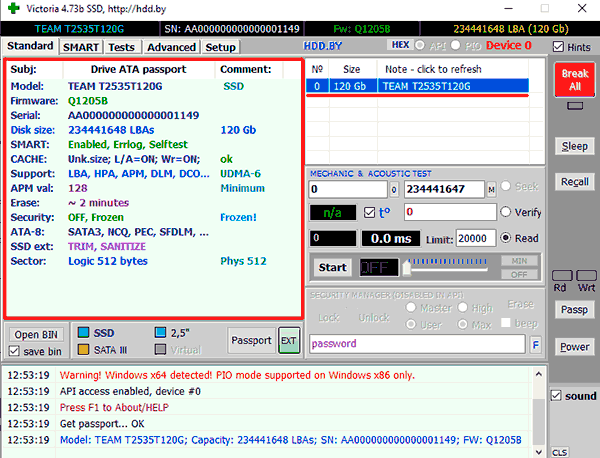Click the Open BIN button
The height and width of the screenshot is (458, 600).
pos(36,335)
